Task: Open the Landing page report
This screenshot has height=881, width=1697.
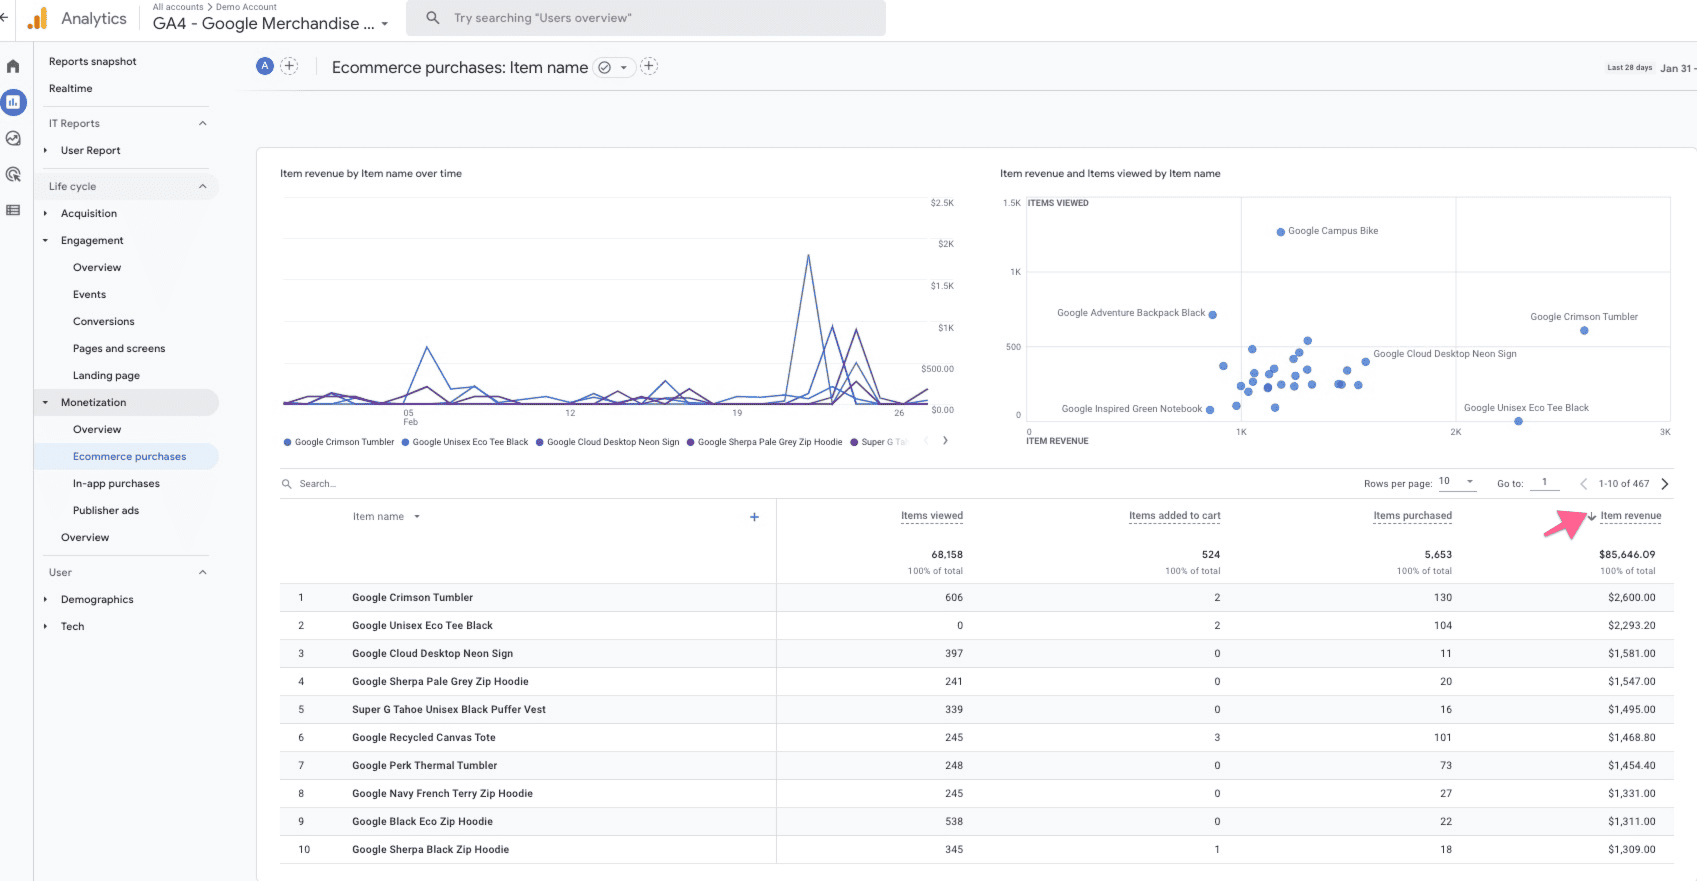Action: 106,375
